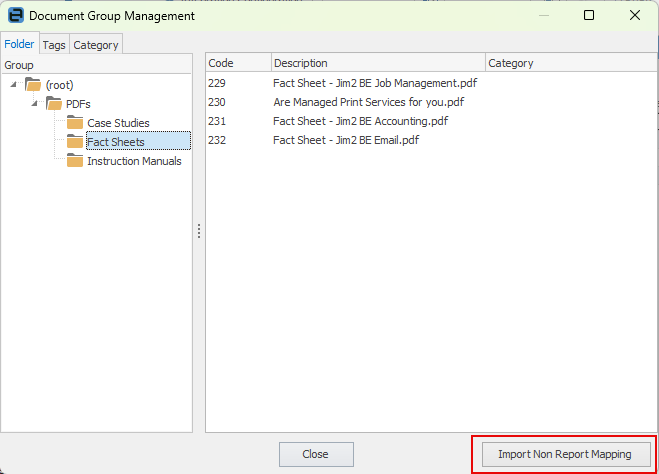Select 'Are Managed Print Services for you.pdf'
Image resolution: width=659 pixels, height=474 pixels.
tap(369, 102)
